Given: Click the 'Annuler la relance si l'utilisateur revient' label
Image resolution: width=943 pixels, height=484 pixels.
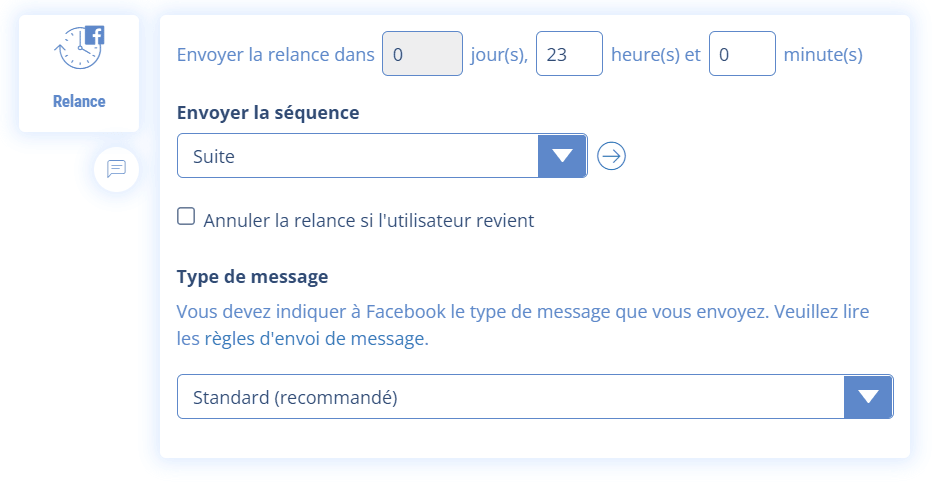Looking at the screenshot, I should click(x=369, y=220).
